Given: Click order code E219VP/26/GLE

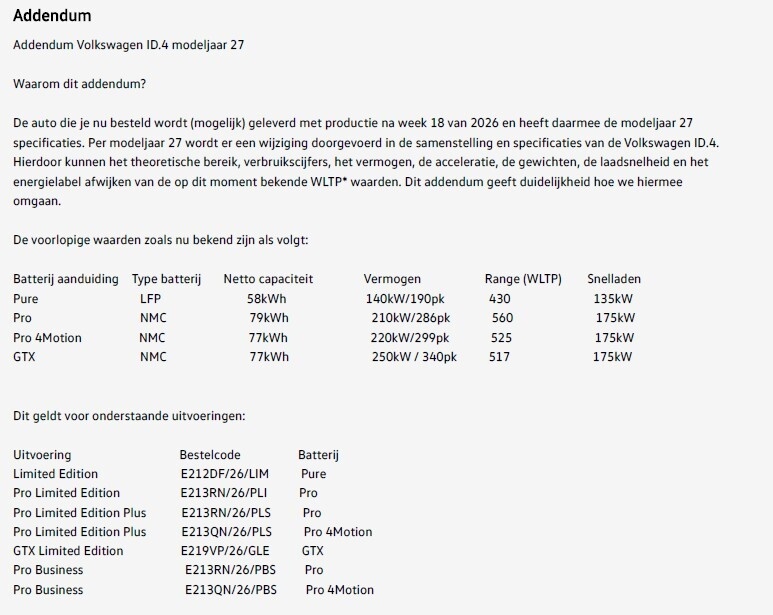Looking at the screenshot, I should (x=225, y=551).
